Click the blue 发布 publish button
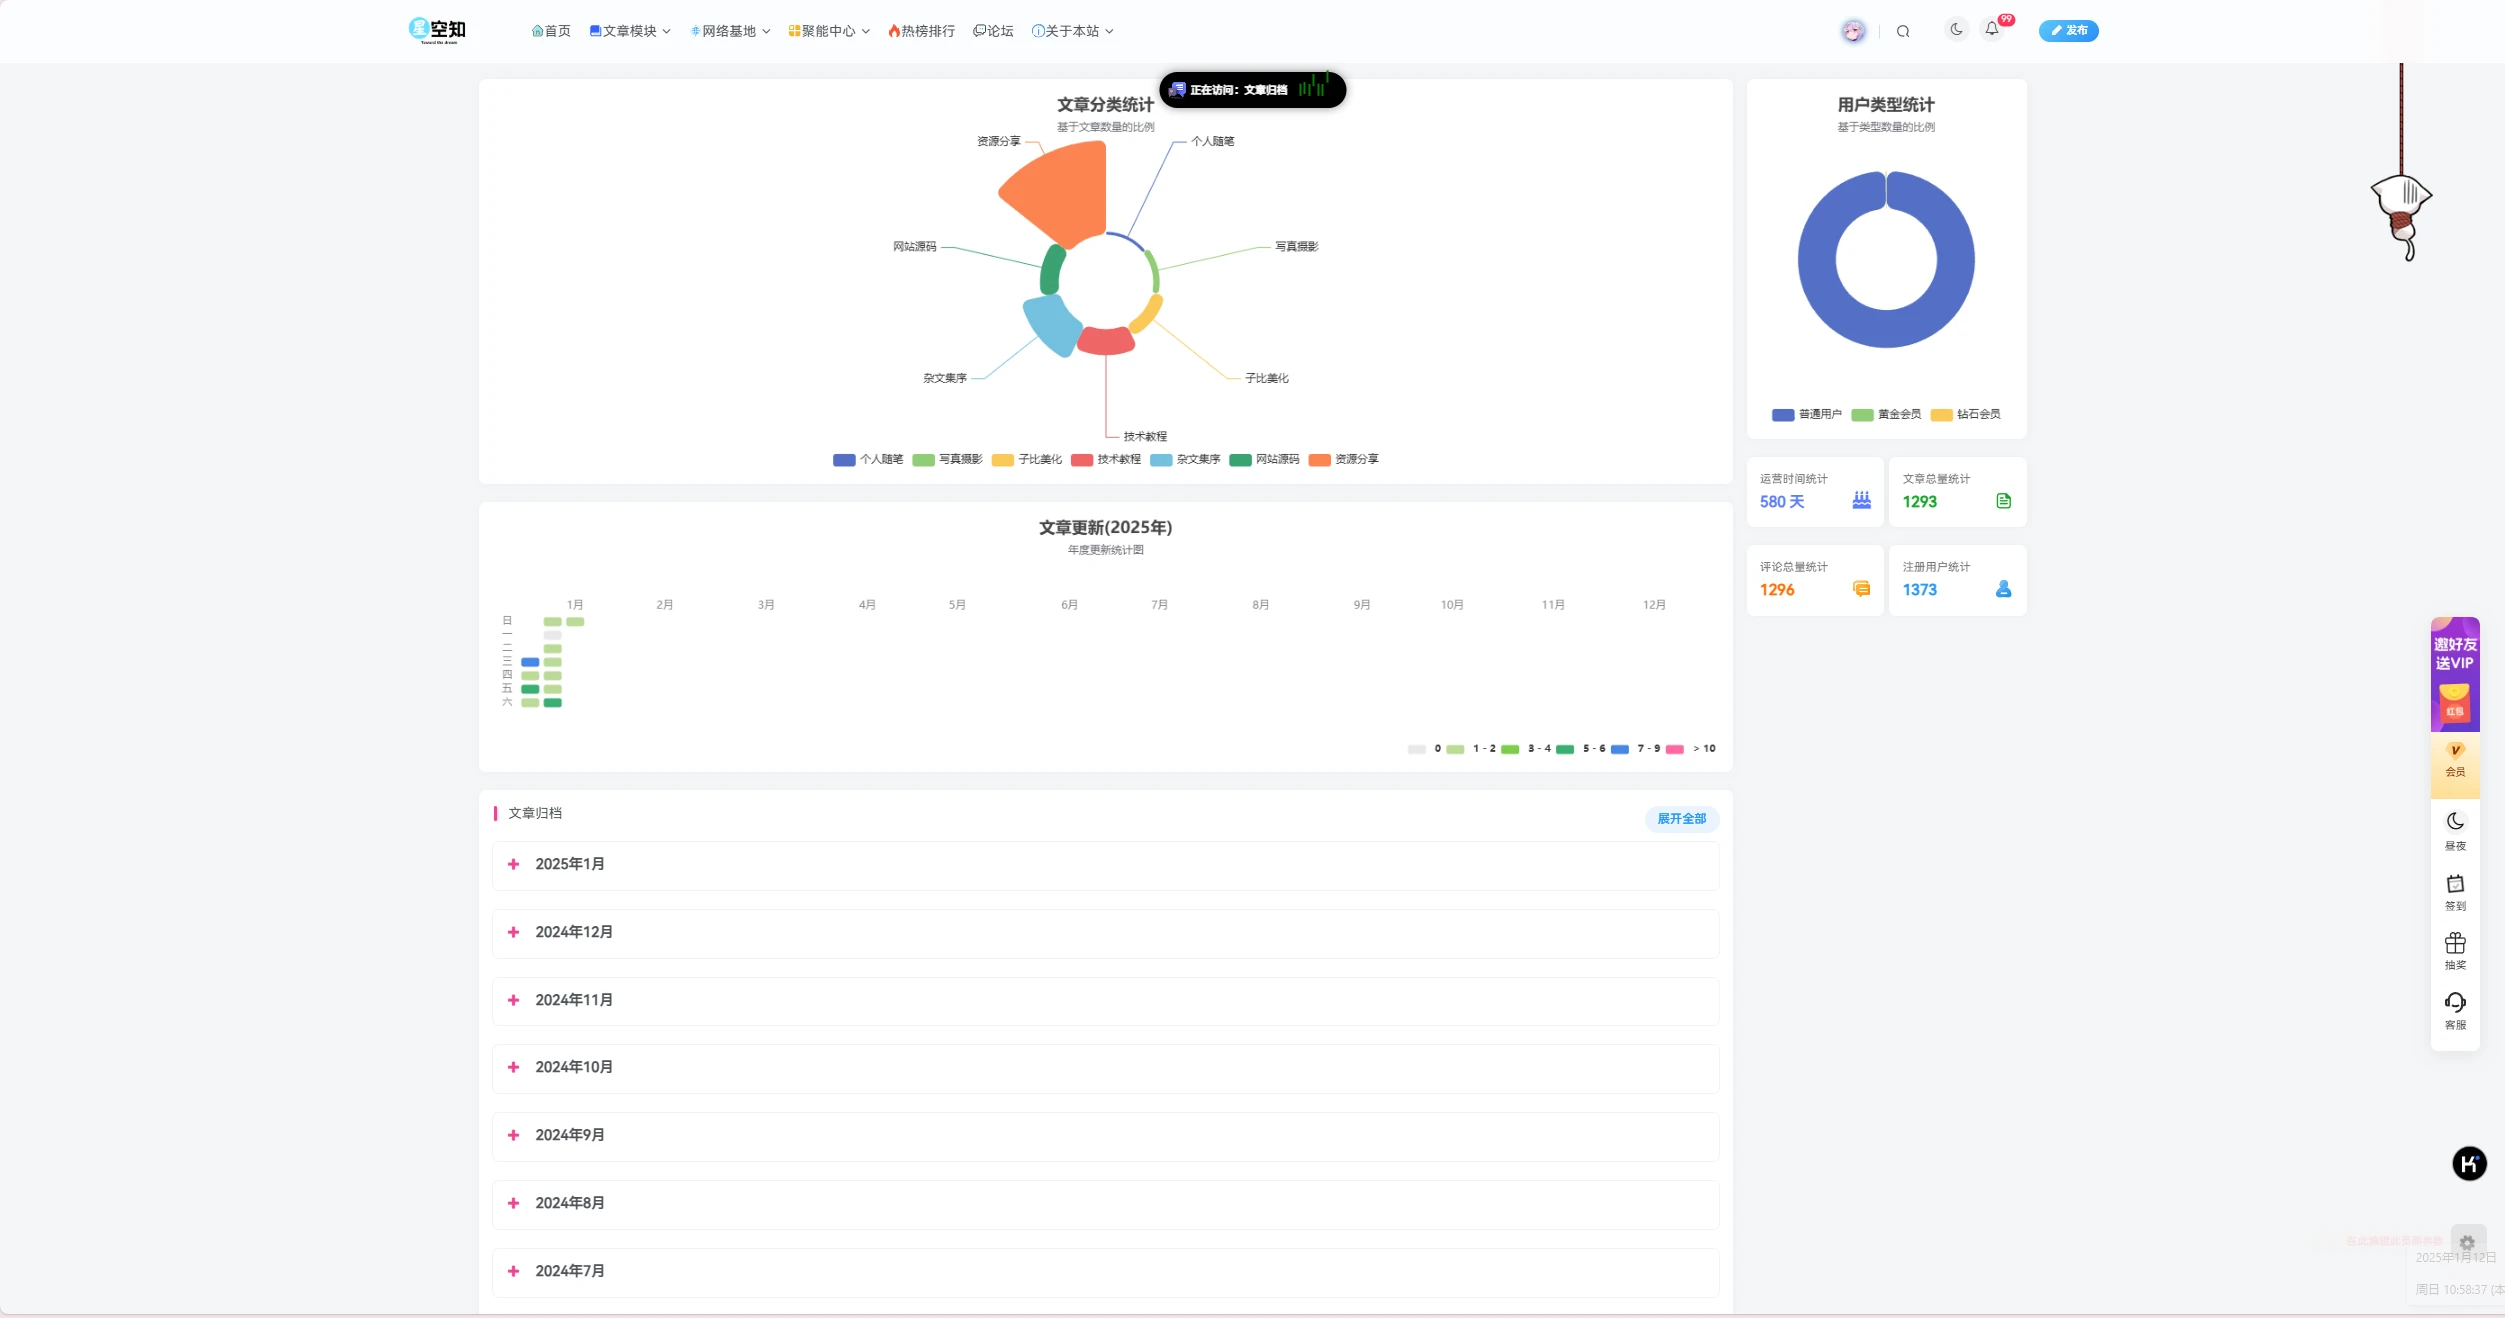Image resolution: width=2505 pixels, height=1318 pixels. pos(2068,31)
